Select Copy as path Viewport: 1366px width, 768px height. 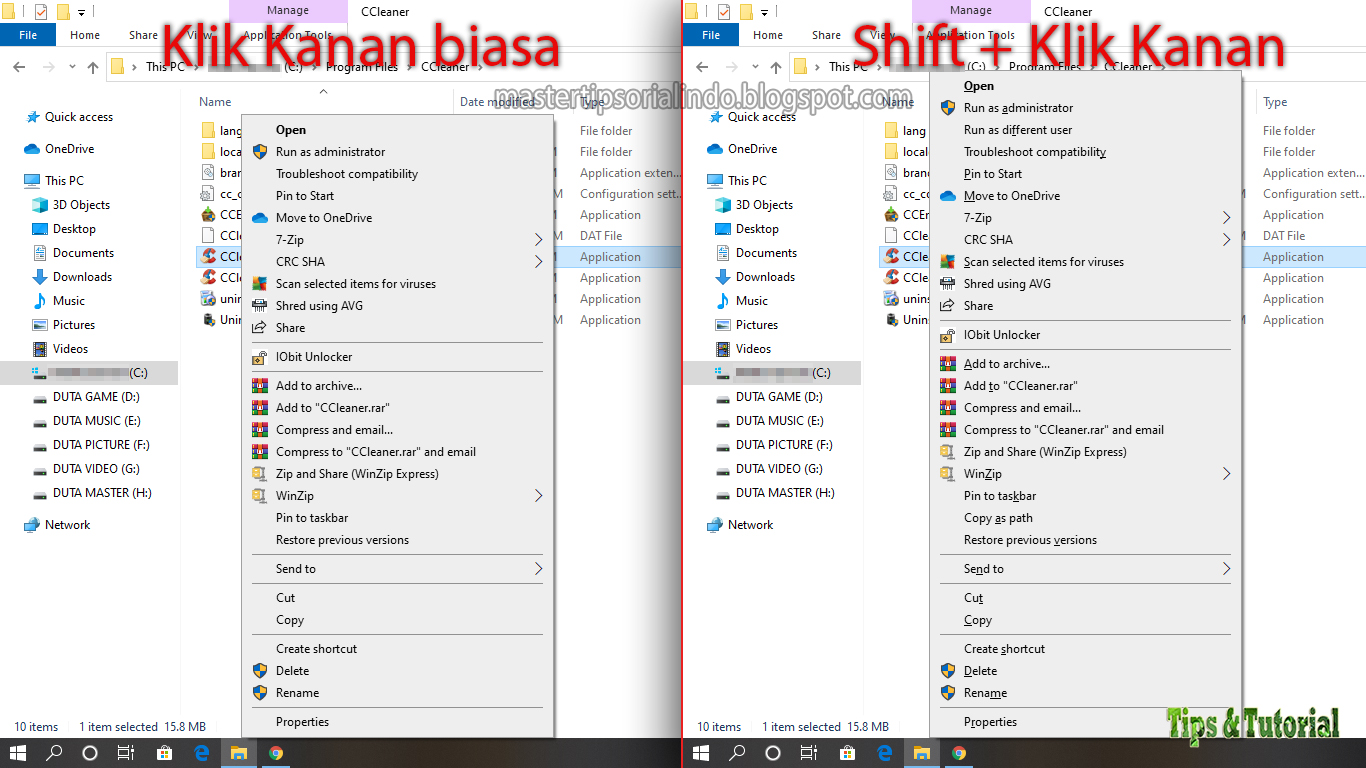pyautogui.click(x=999, y=517)
